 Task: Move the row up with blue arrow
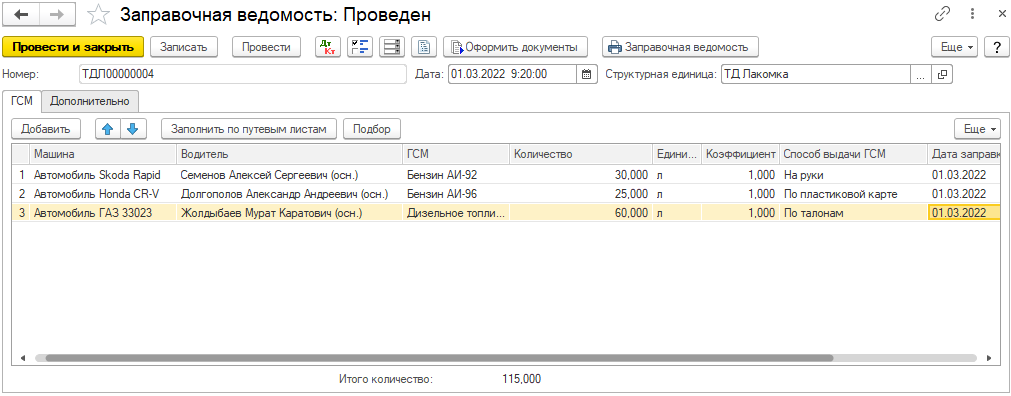(108, 129)
